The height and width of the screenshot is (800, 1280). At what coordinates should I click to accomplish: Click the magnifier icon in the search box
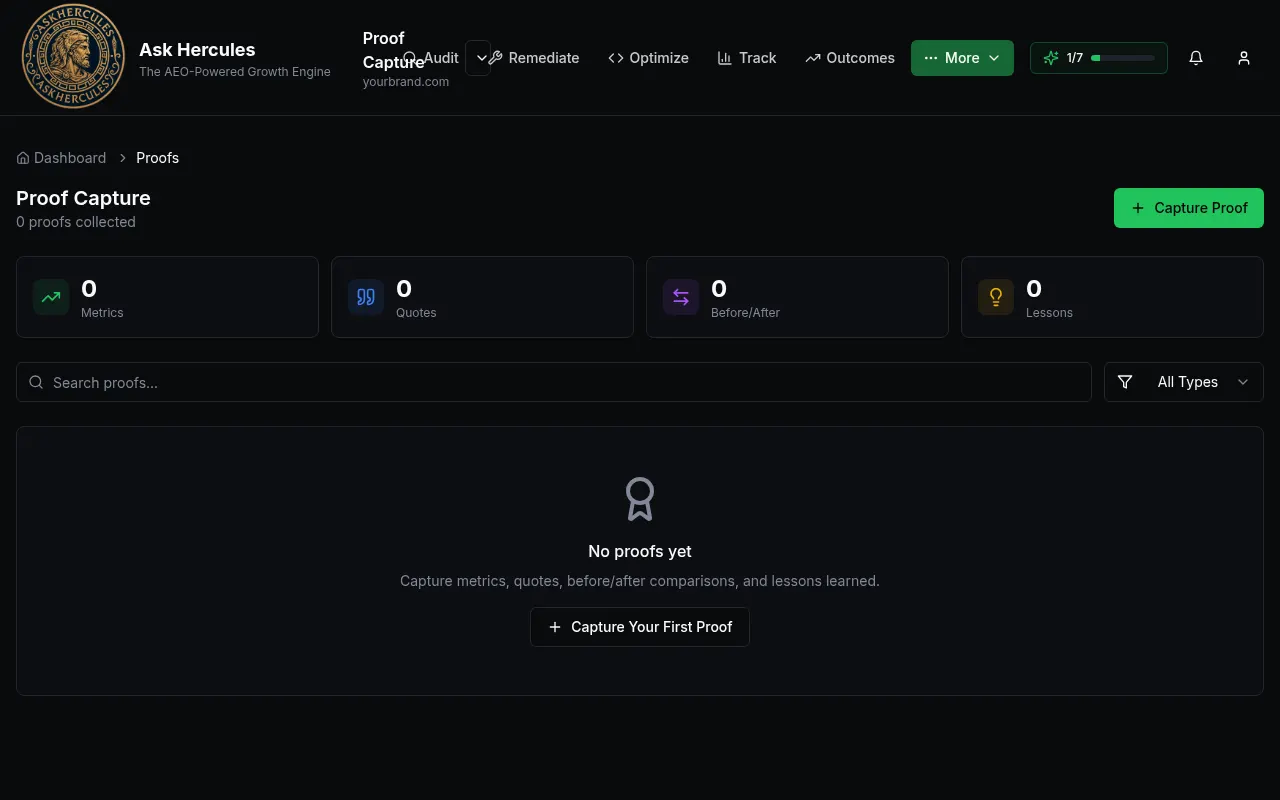point(36,382)
